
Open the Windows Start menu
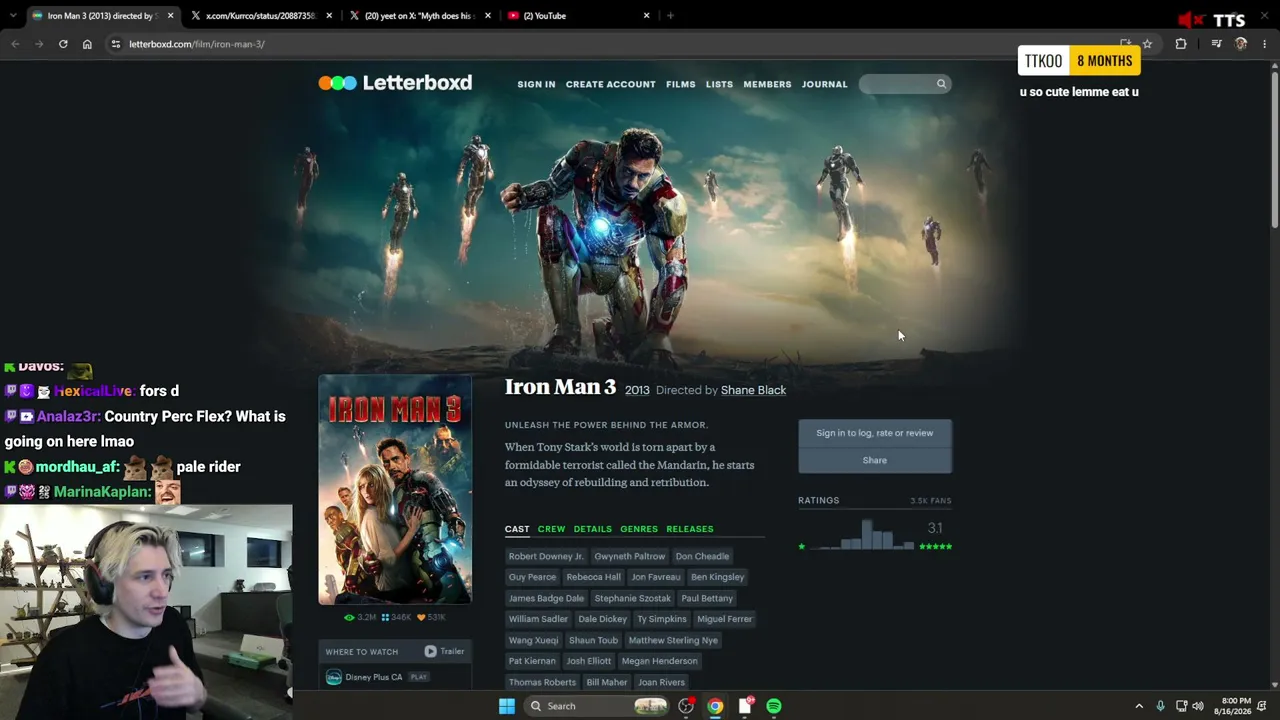tap(507, 706)
